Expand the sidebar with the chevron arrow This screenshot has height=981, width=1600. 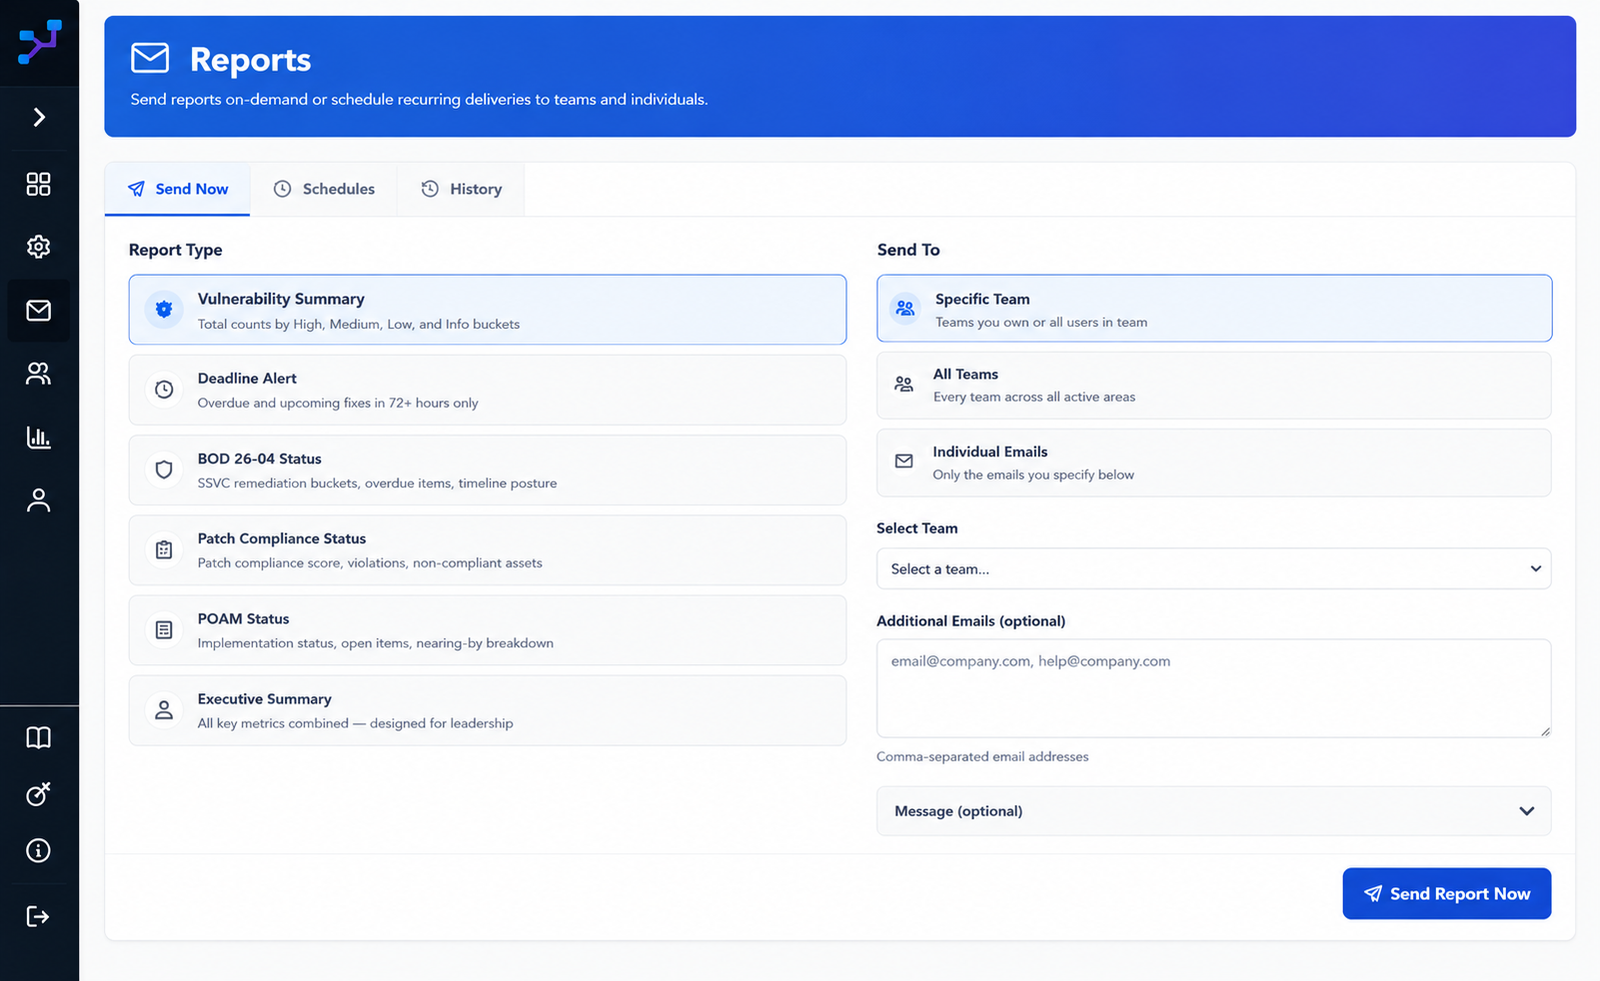pyautogui.click(x=39, y=117)
